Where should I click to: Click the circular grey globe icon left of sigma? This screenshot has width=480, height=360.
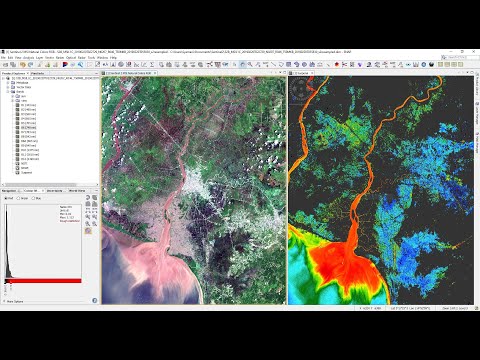pos(121,64)
